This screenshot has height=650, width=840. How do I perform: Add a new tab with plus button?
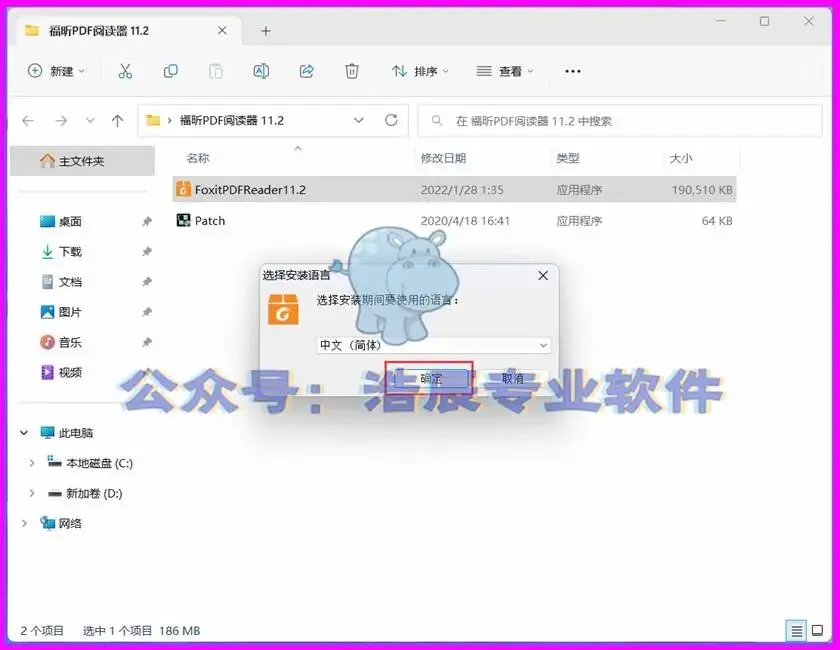click(266, 31)
